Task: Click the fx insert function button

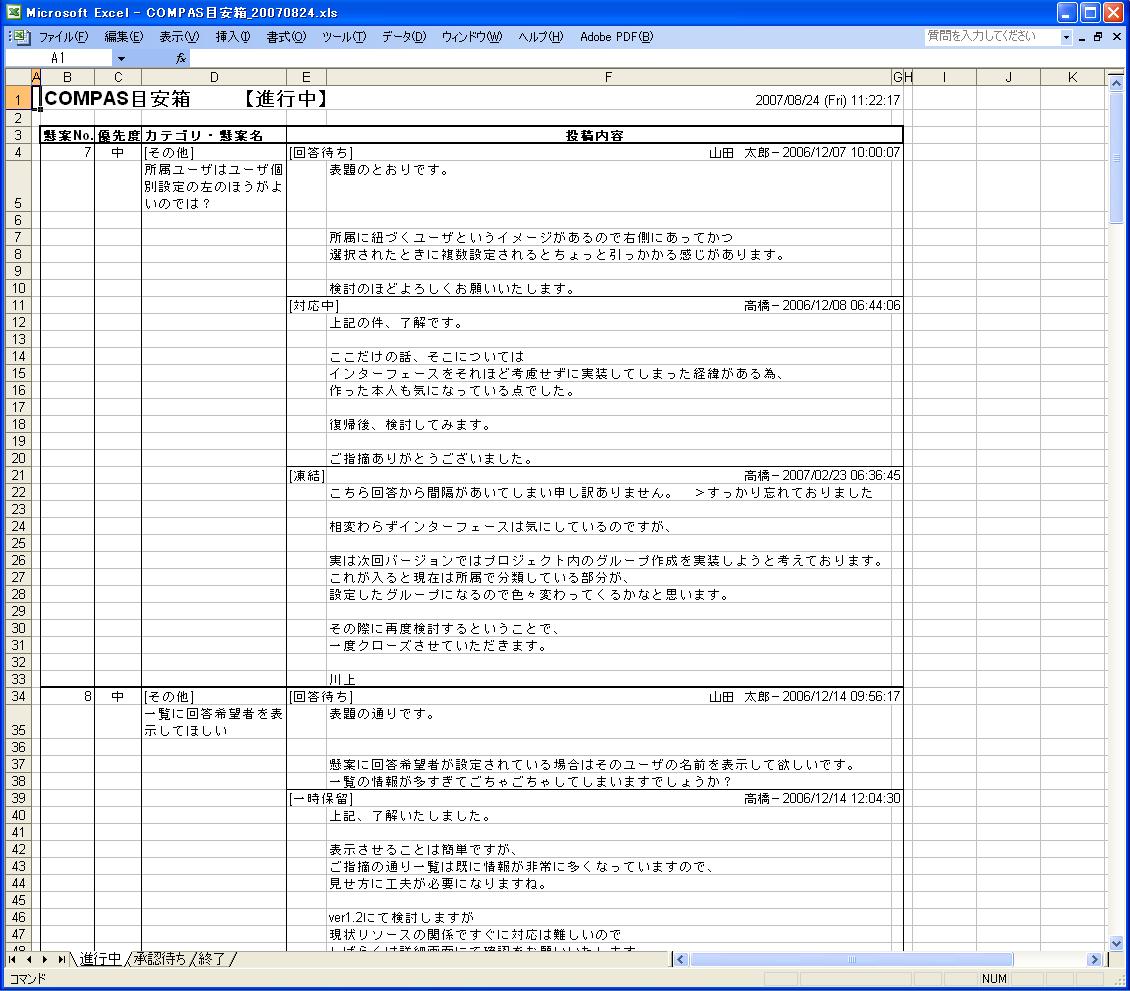Action: coord(181,58)
